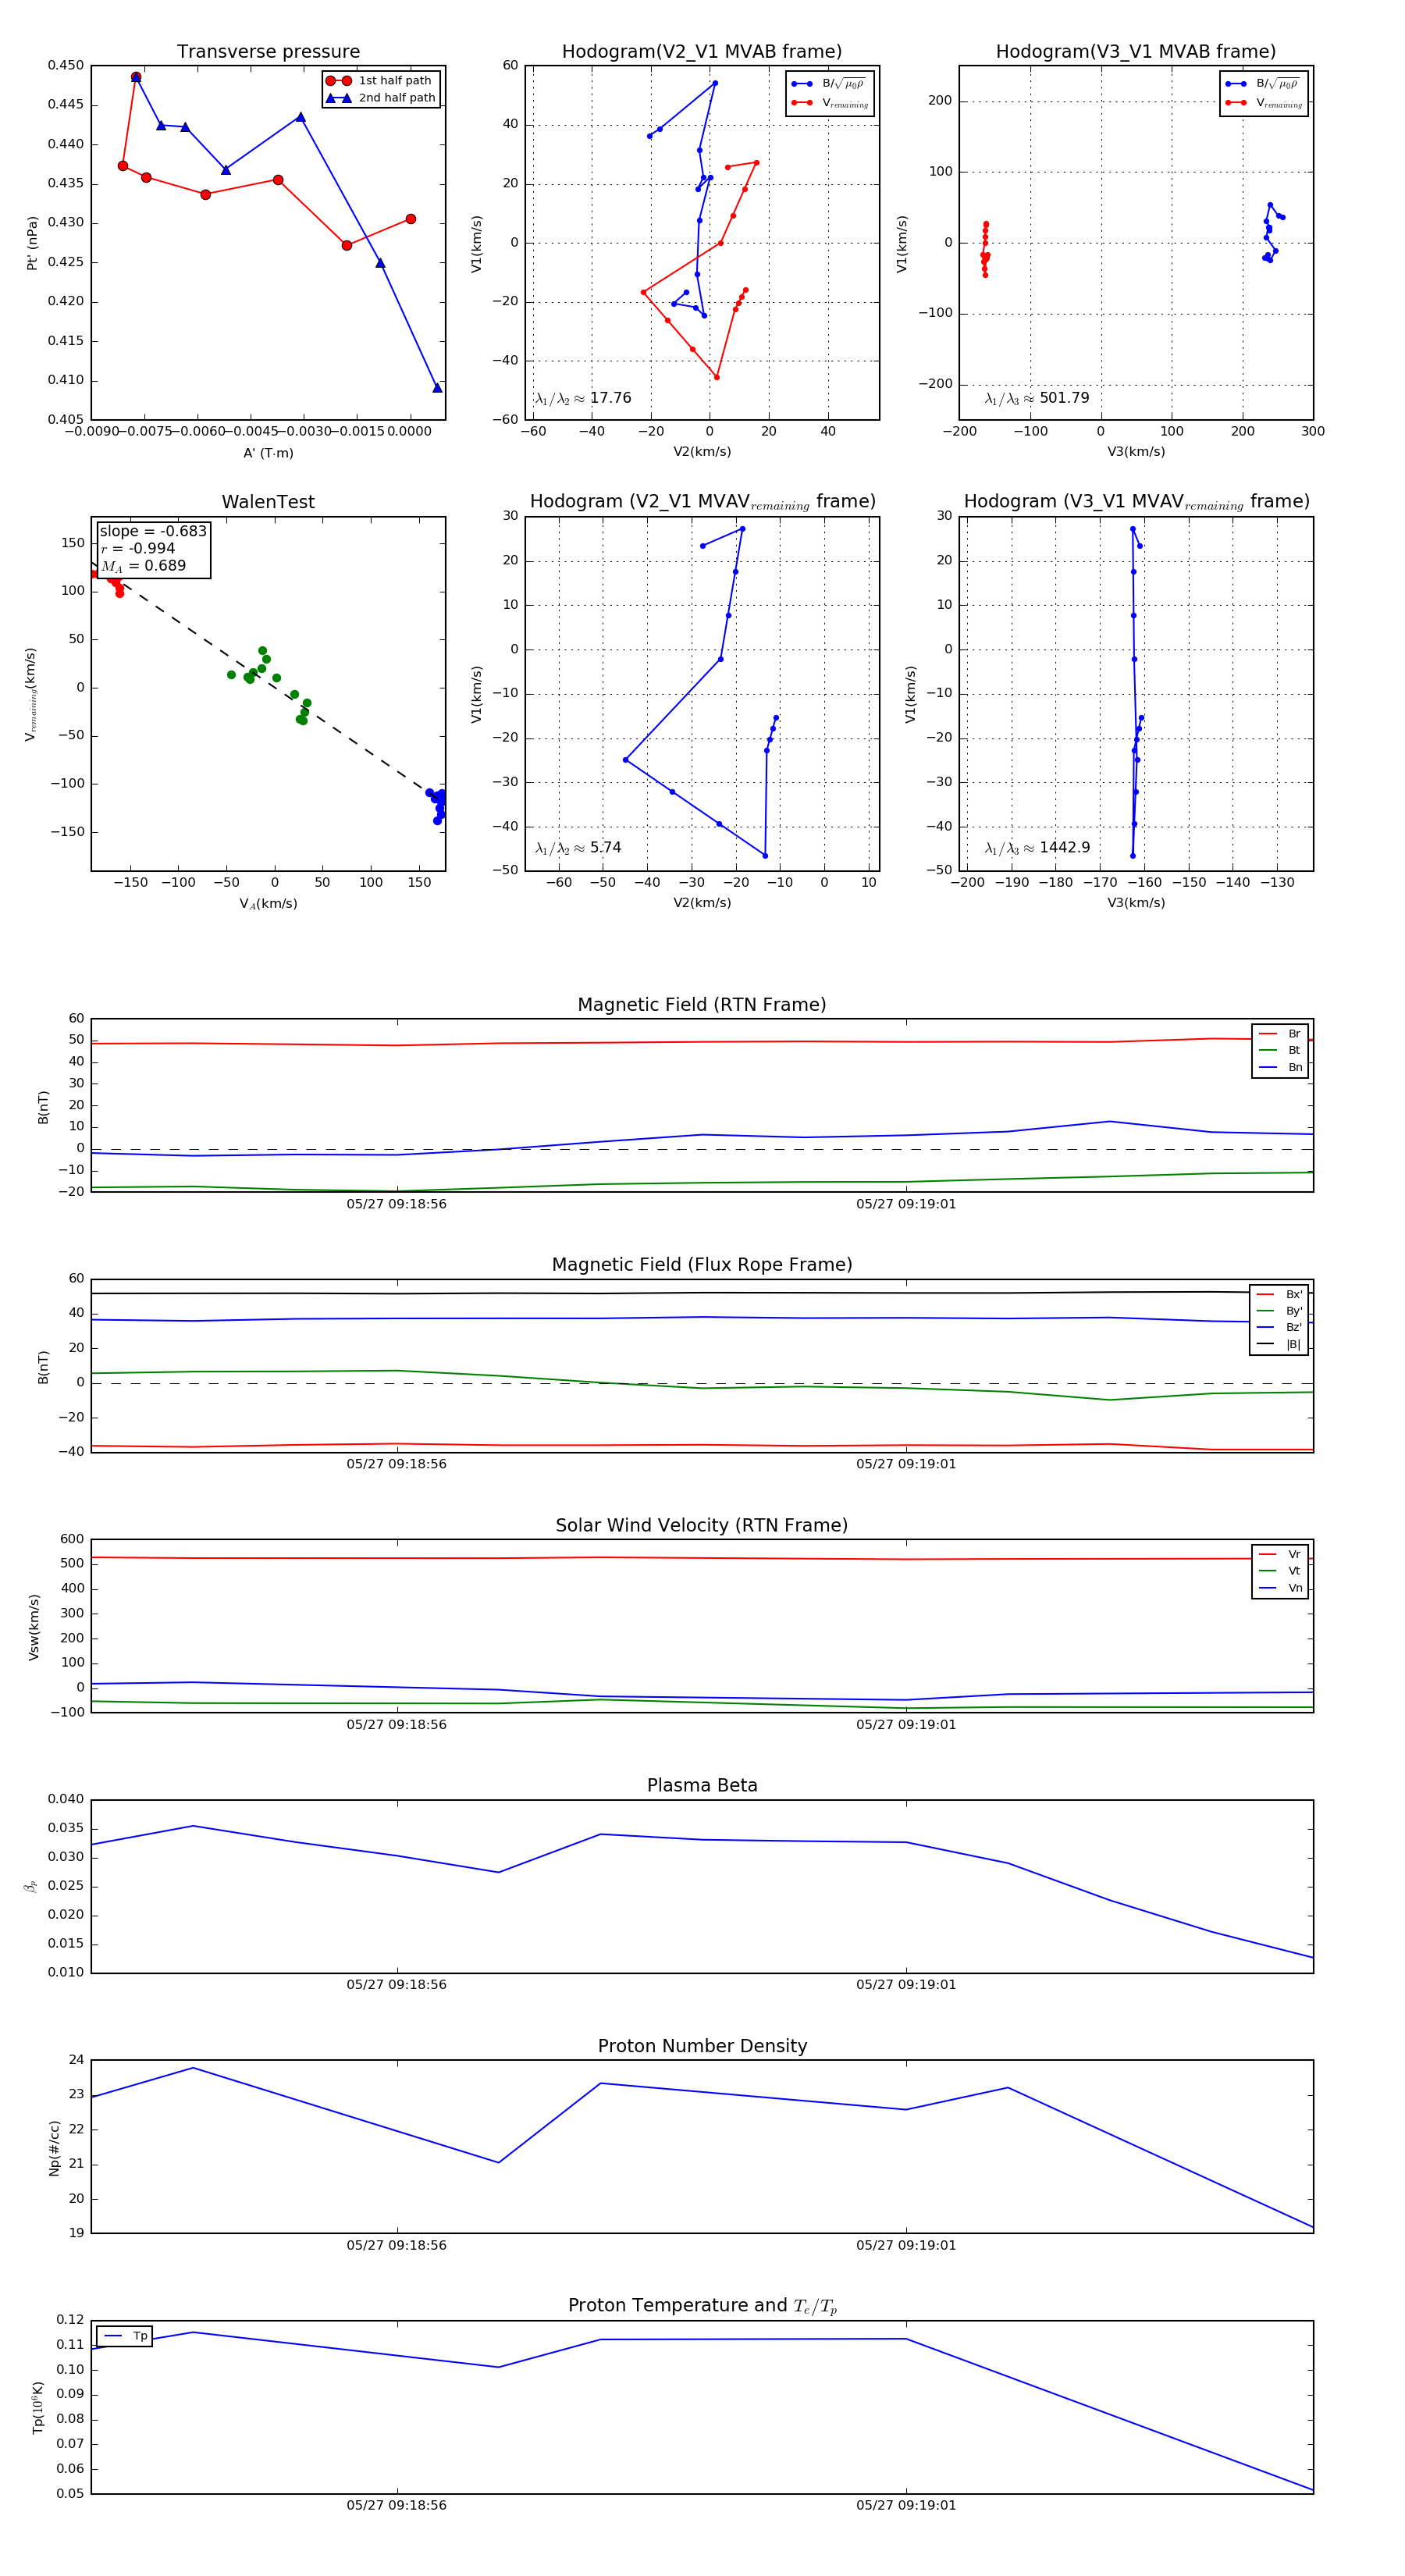Click the B/√(μ0ρ) legend entry in V2_V1 MVAB hodogram
1405x2576 pixels.
pyautogui.click(x=829, y=84)
